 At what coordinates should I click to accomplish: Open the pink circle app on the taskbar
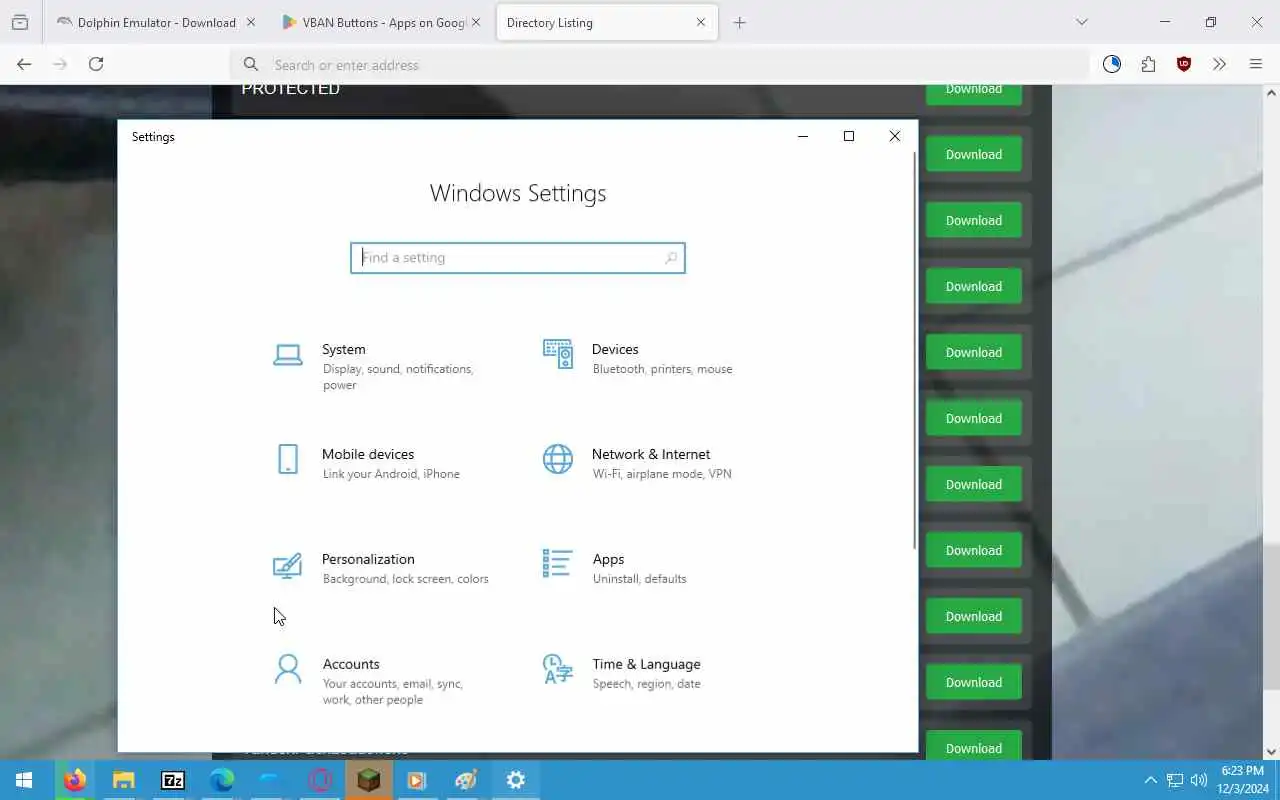pos(320,780)
